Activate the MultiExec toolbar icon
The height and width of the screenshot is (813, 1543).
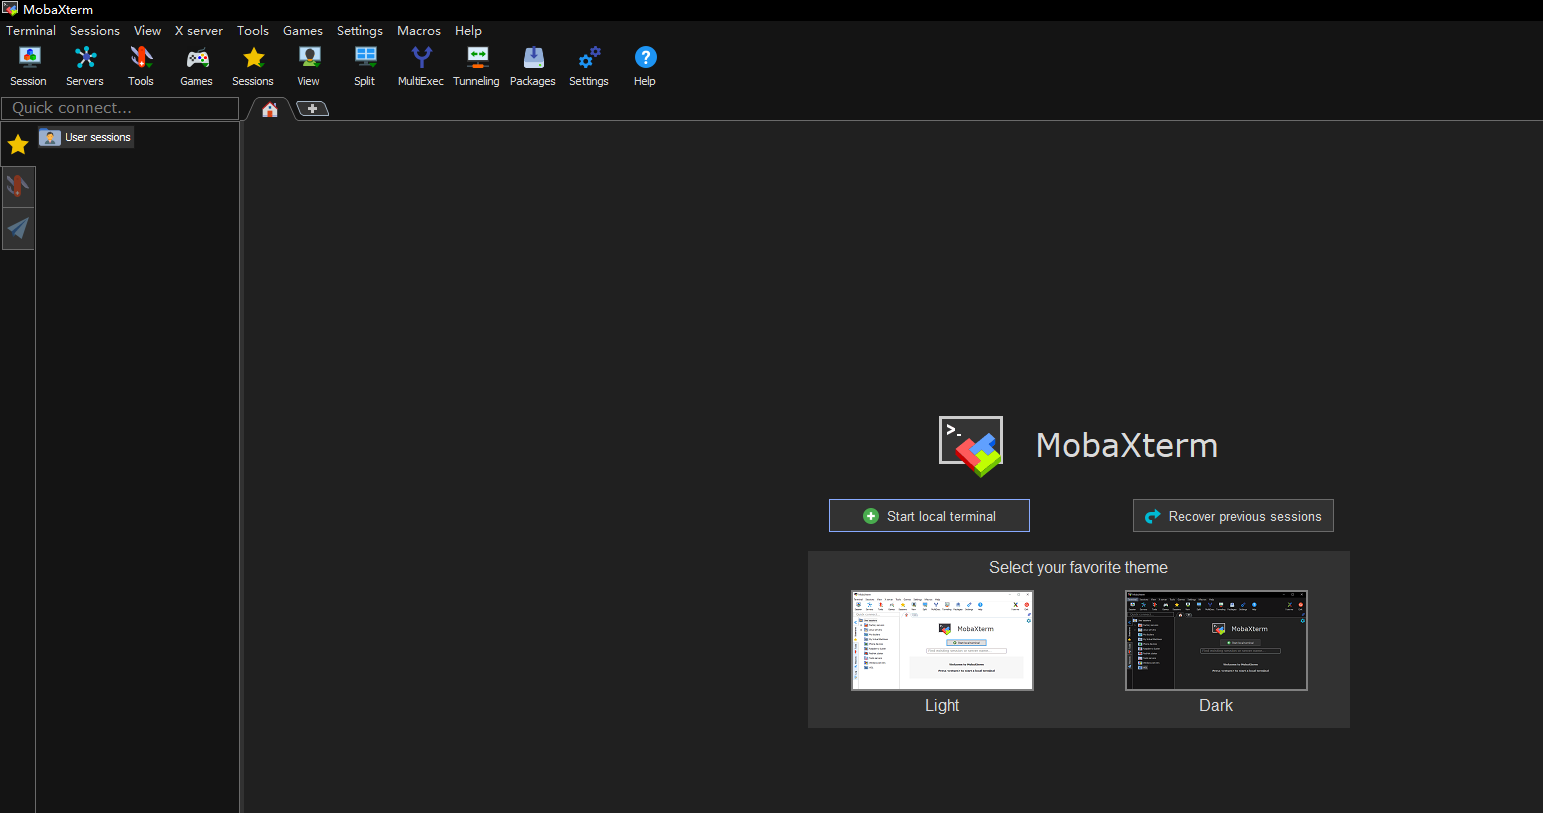click(421, 67)
